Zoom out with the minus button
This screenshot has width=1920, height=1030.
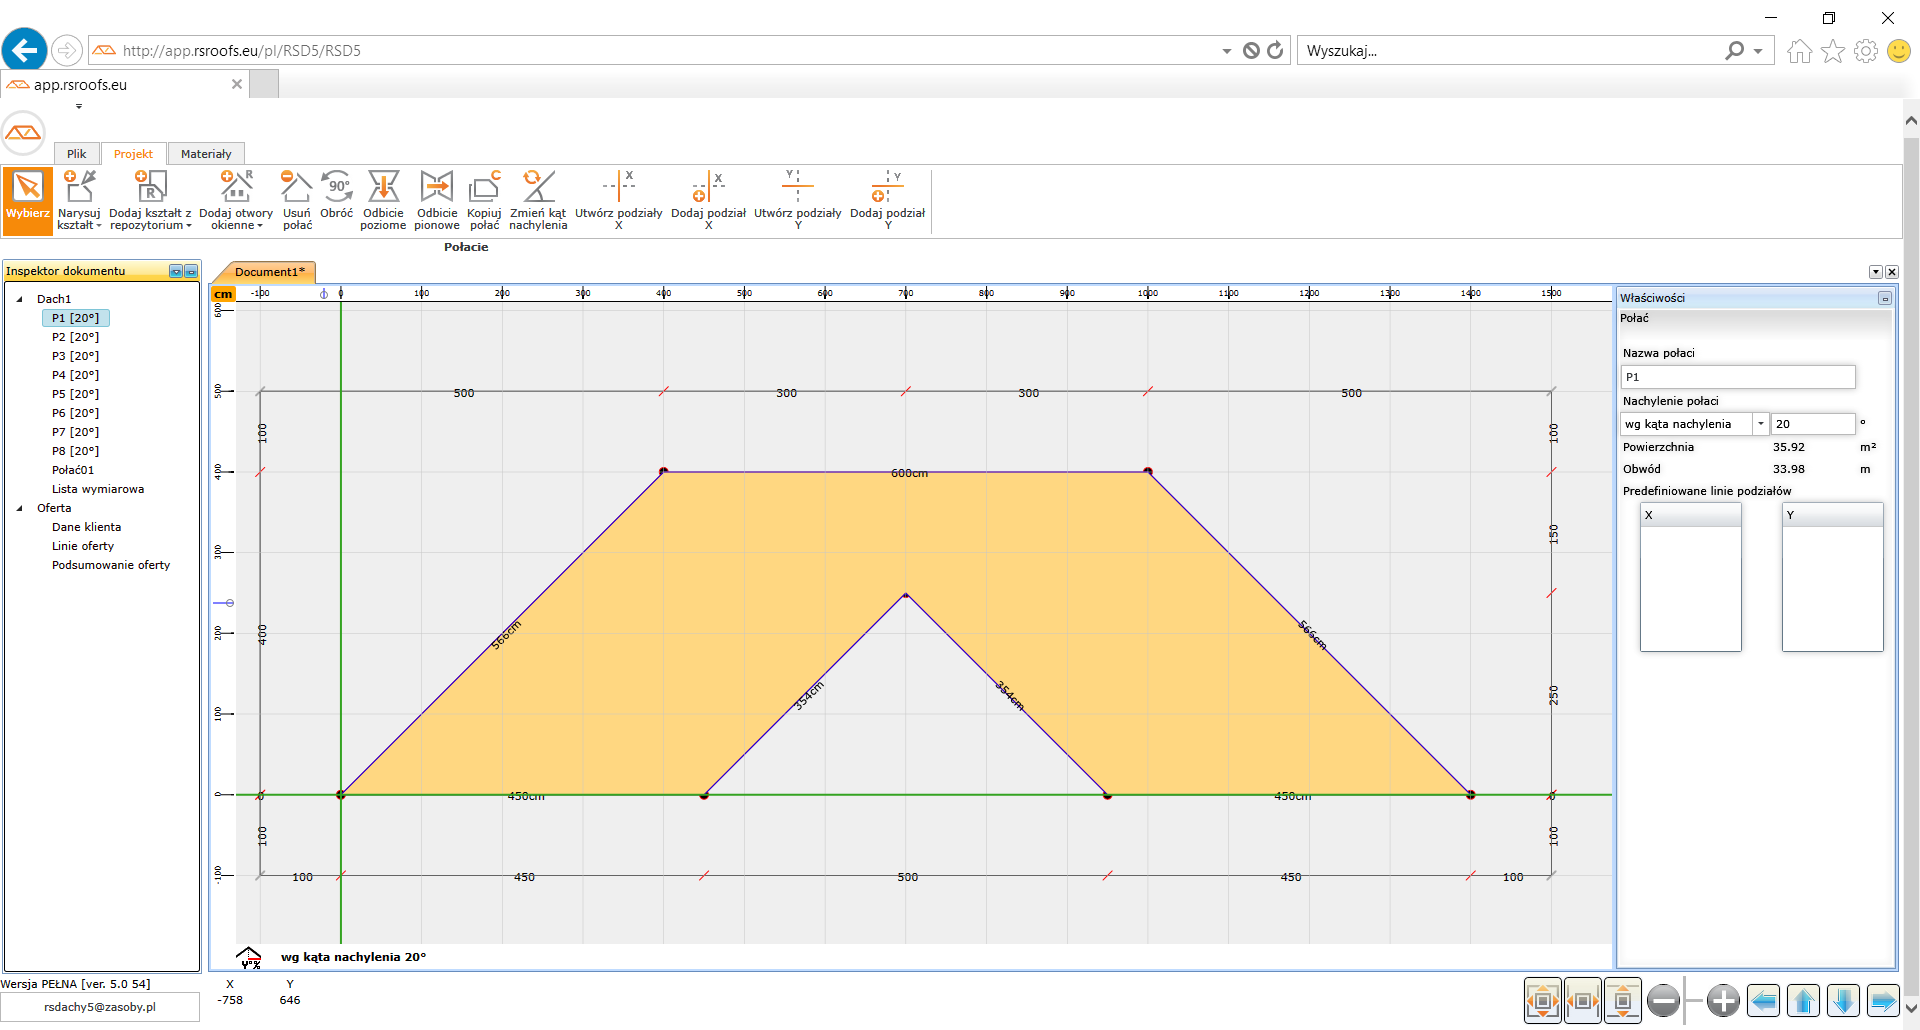pyautogui.click(x=1663, y=1000)
